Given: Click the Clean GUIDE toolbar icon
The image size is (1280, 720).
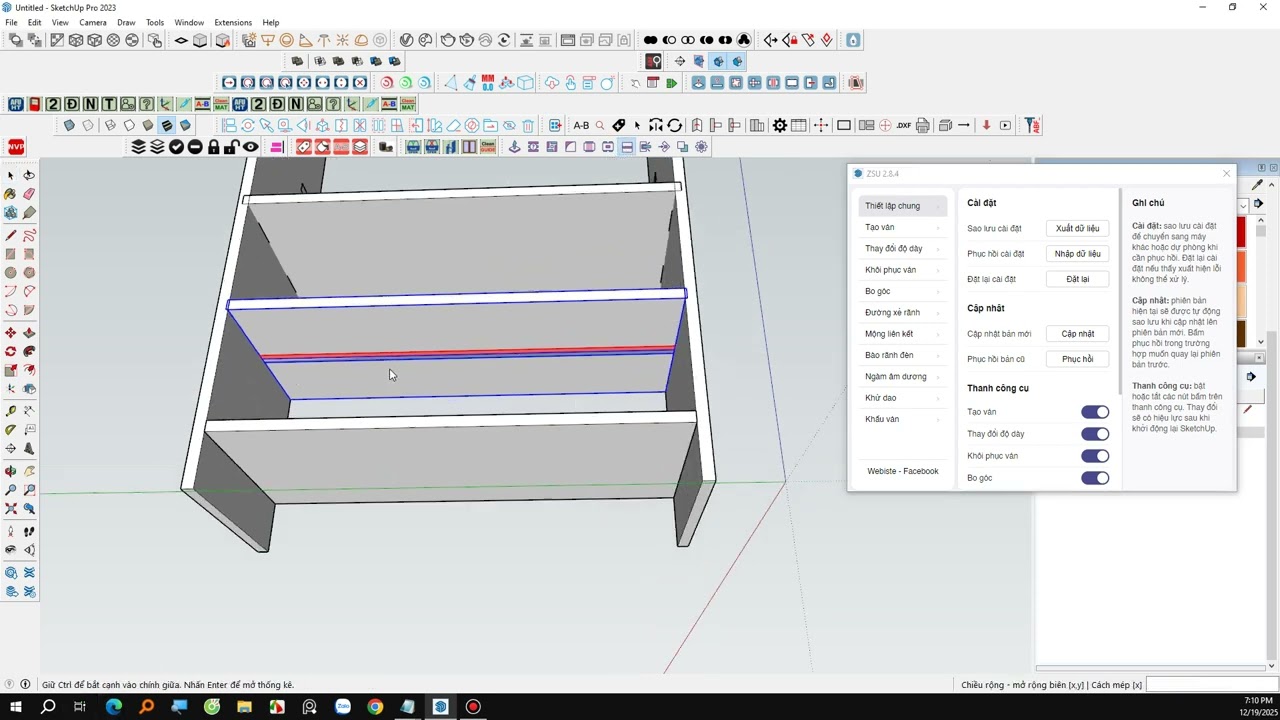Looking at the screenshot, I should coord(488,147).
